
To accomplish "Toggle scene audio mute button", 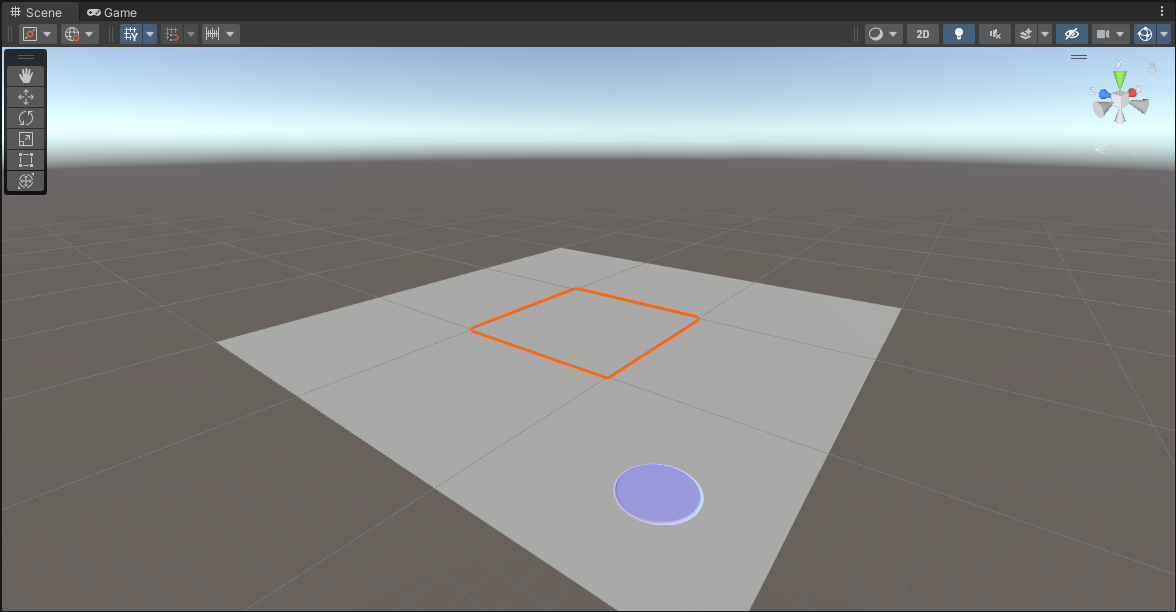I will pos(994,34).
